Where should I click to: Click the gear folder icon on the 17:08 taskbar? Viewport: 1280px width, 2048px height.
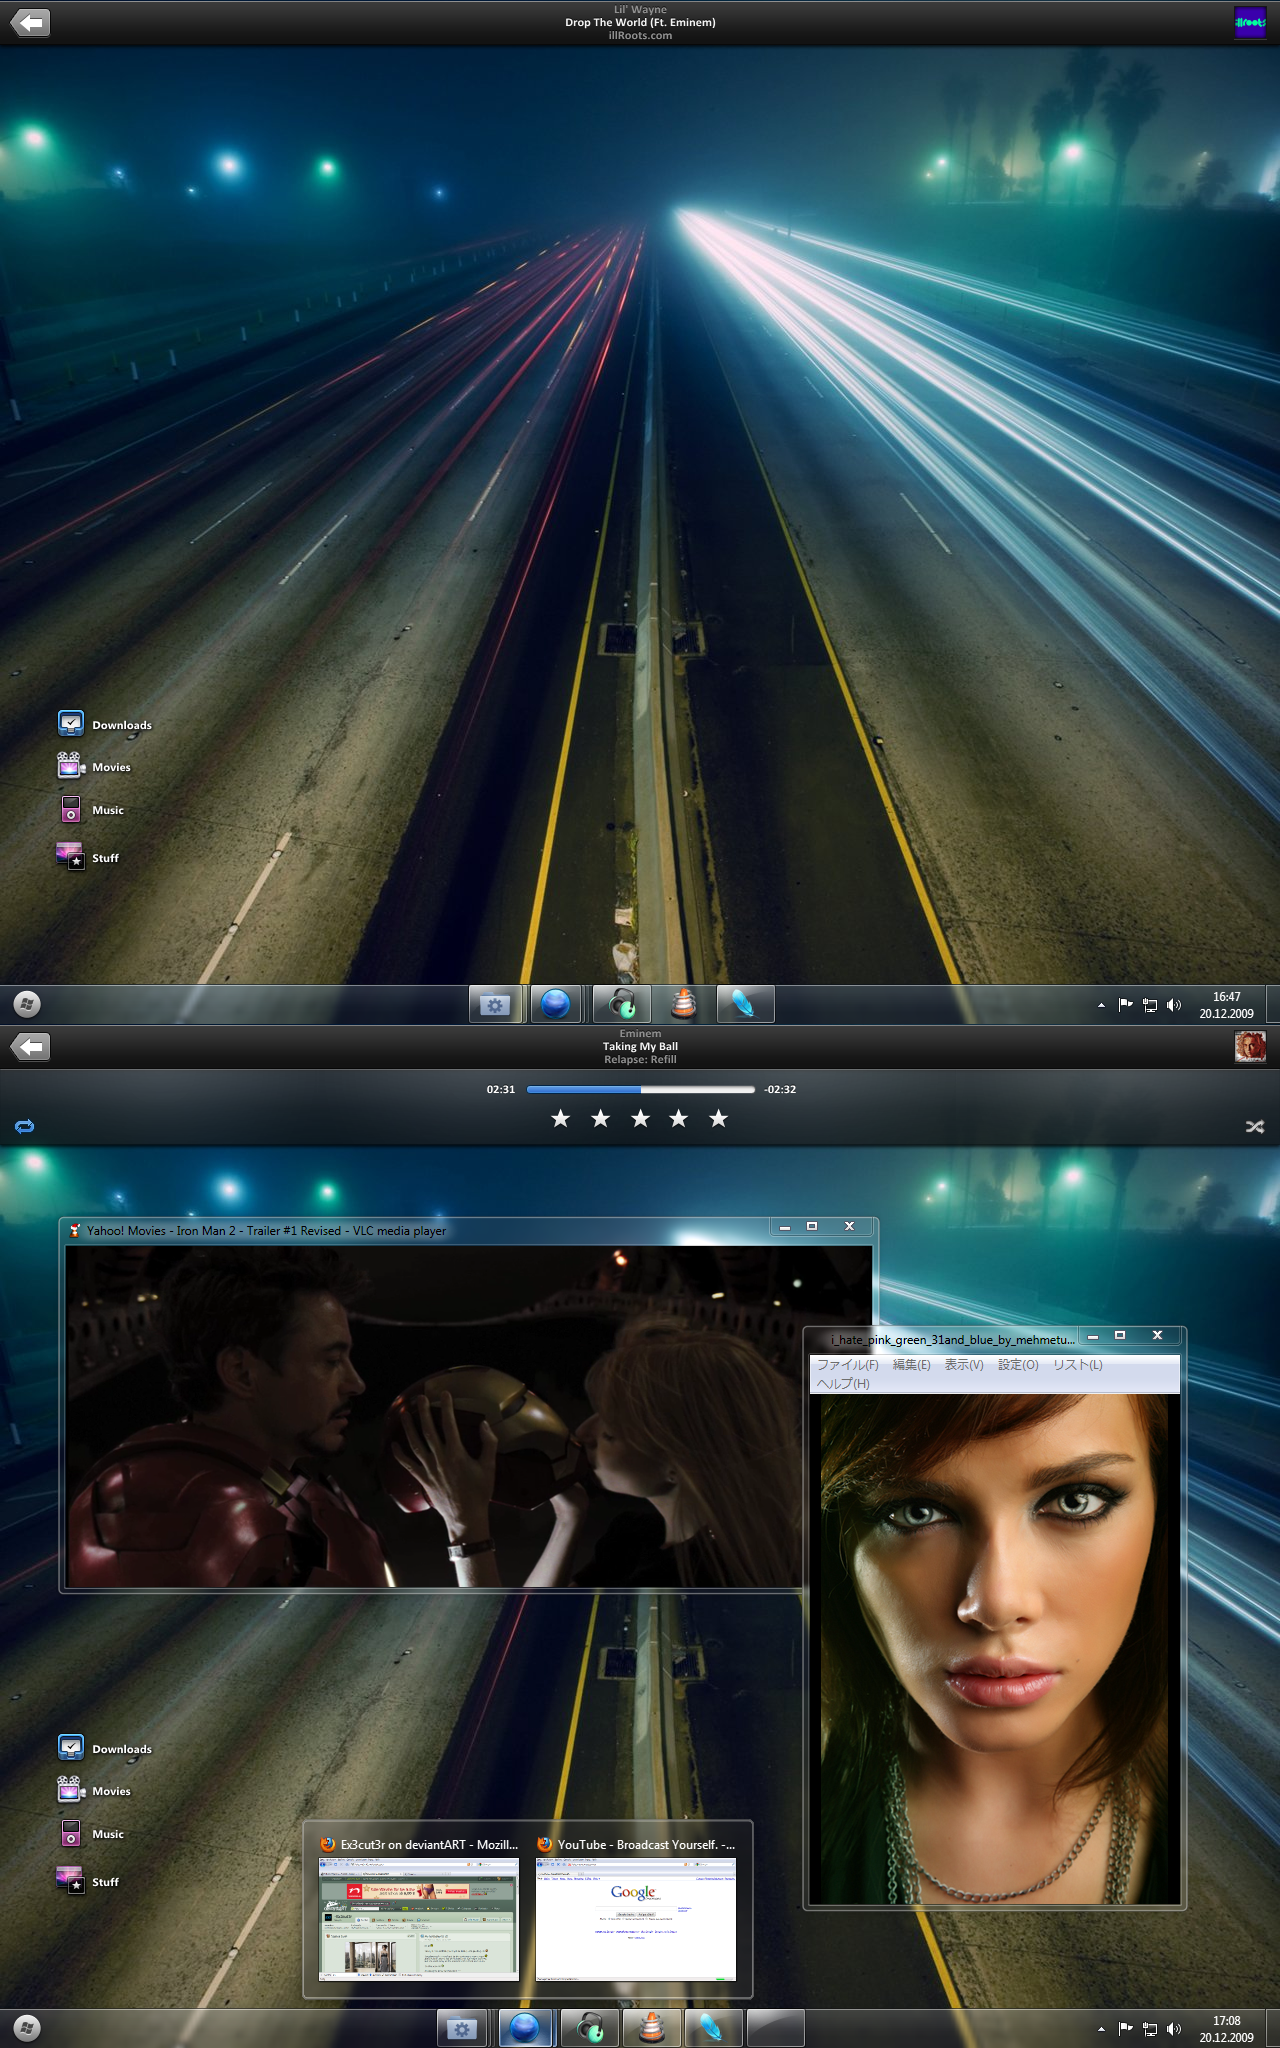pos(462,2029)
